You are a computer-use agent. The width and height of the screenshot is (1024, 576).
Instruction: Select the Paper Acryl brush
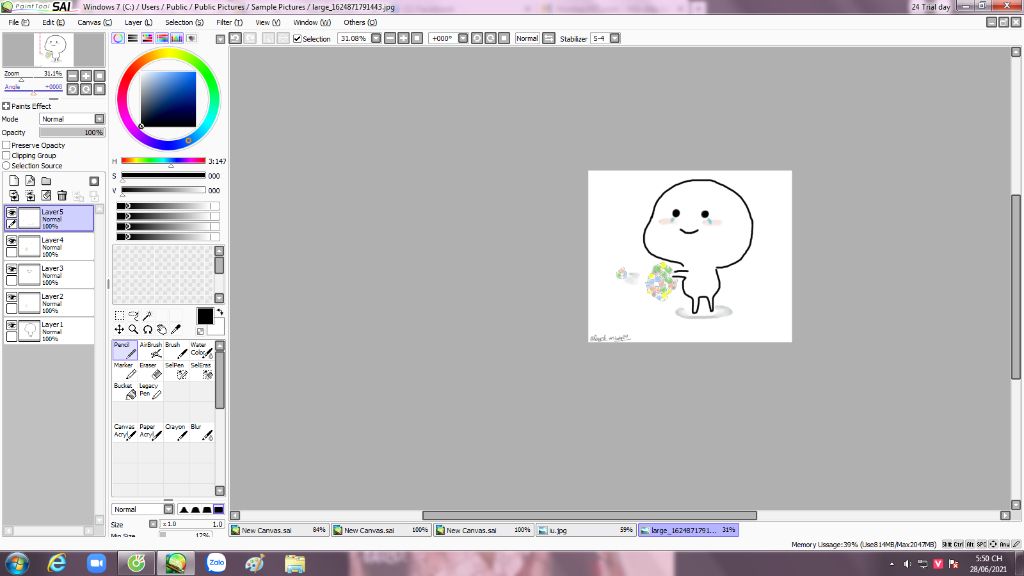[x=150, y=432]
